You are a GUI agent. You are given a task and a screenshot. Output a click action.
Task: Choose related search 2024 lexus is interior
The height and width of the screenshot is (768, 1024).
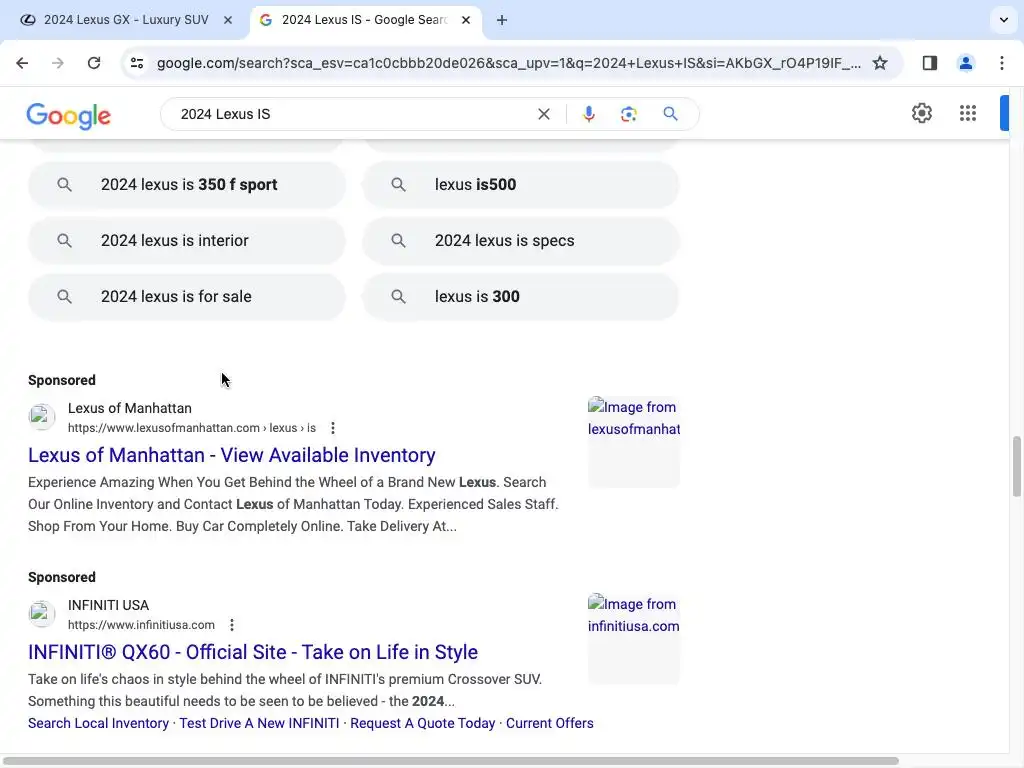[187, 241]
